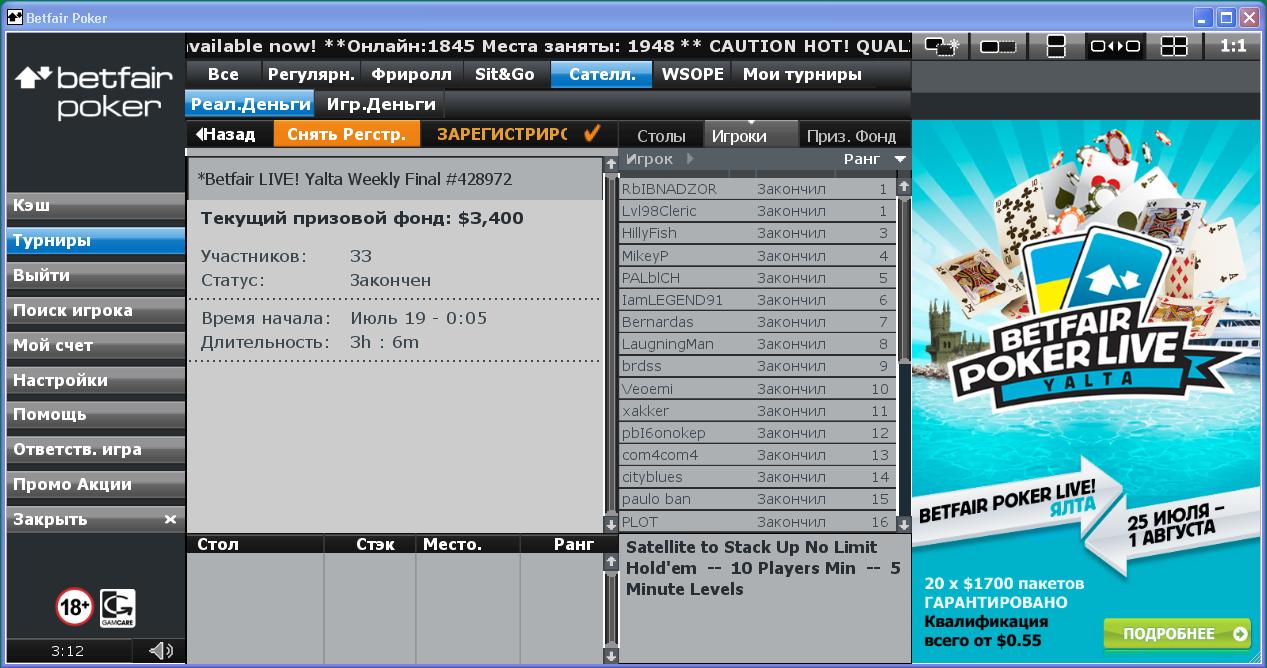Image resolution: width=1267 pixels, height=668 pixels.
Task: Select player row paulo ban
Action: tap(757, 499)
